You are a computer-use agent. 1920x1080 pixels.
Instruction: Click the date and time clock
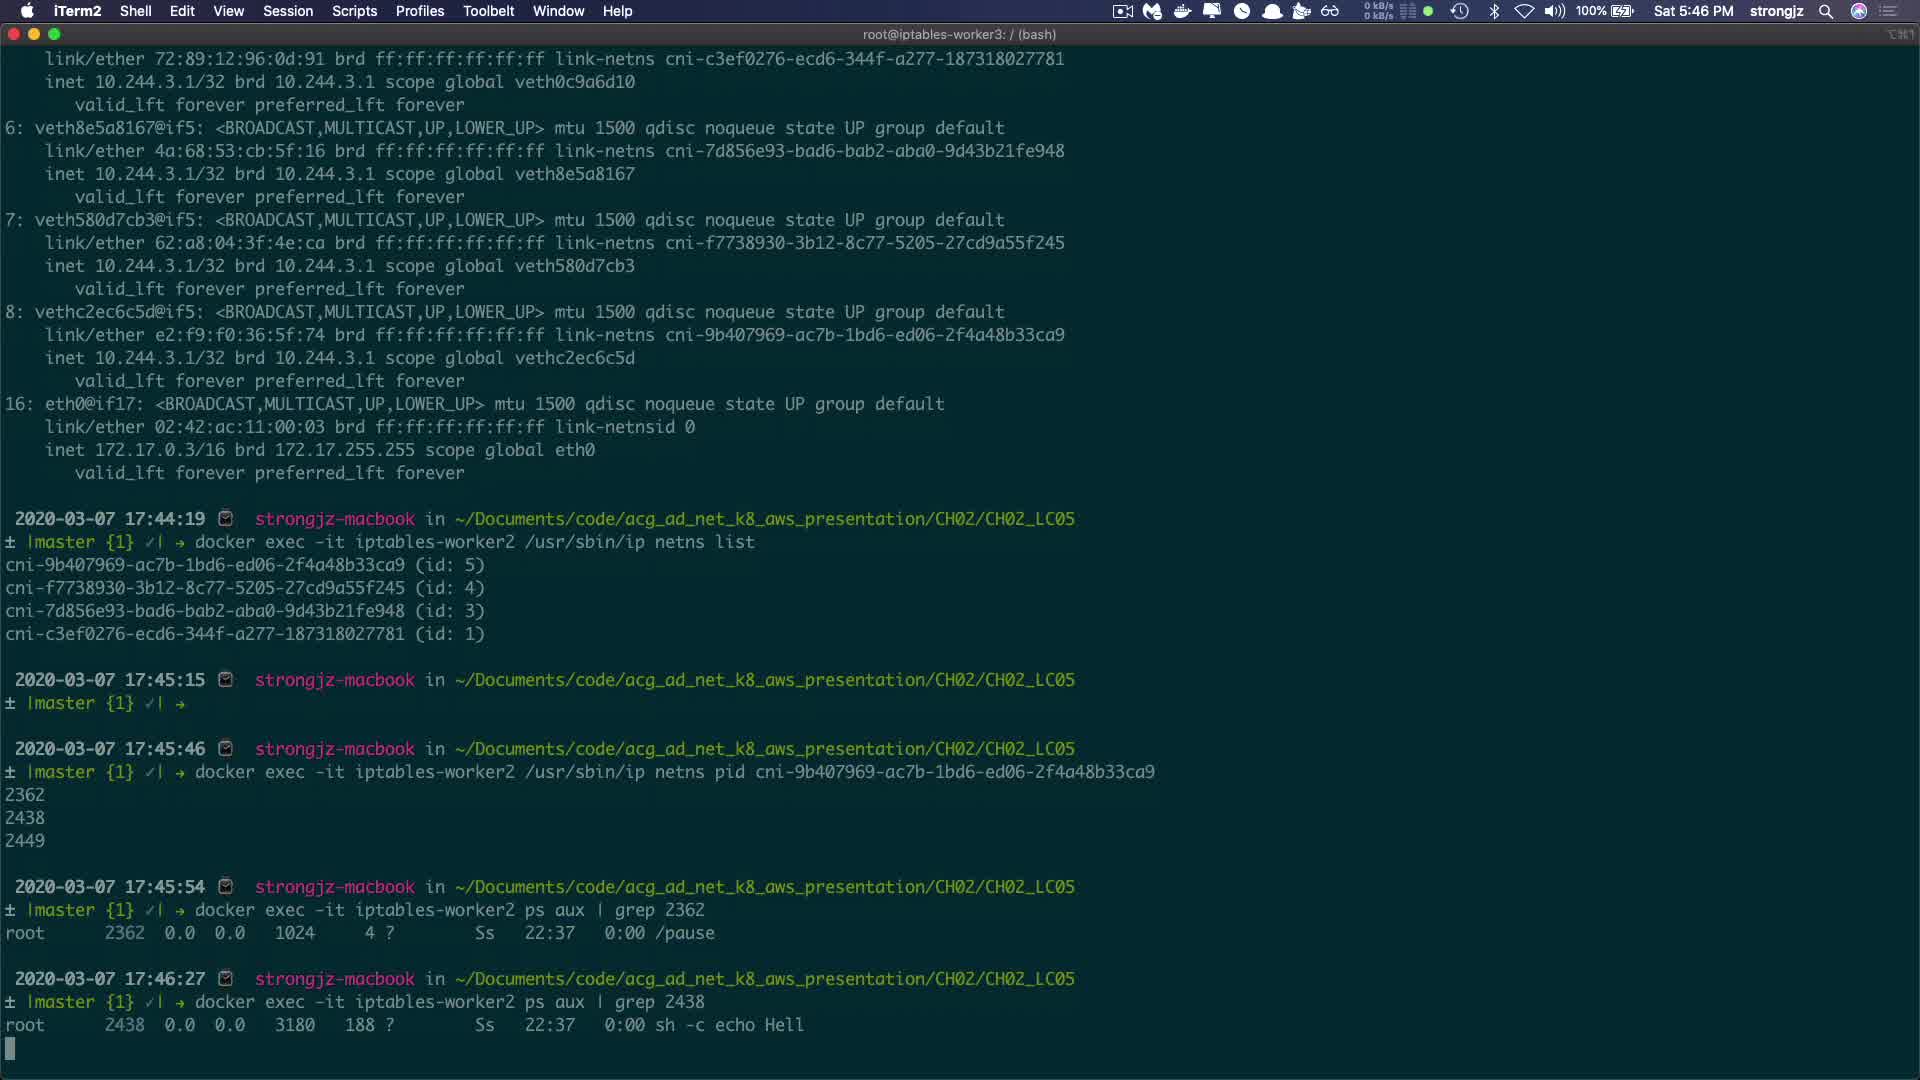(x=1693, y=11)
